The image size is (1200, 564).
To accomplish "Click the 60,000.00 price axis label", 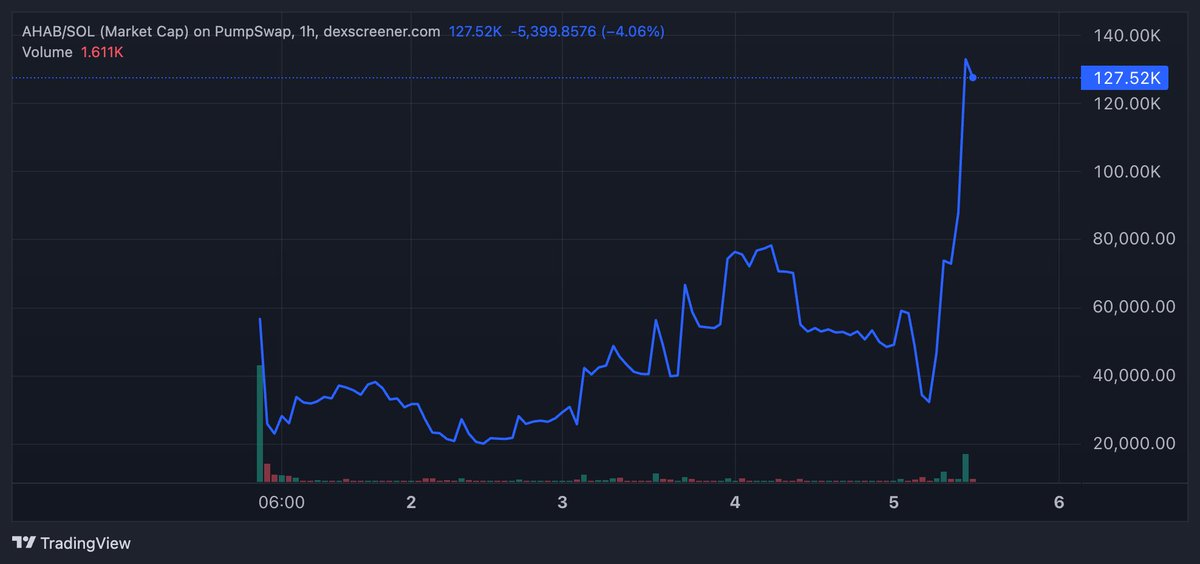I will [x=1132, y=307].
